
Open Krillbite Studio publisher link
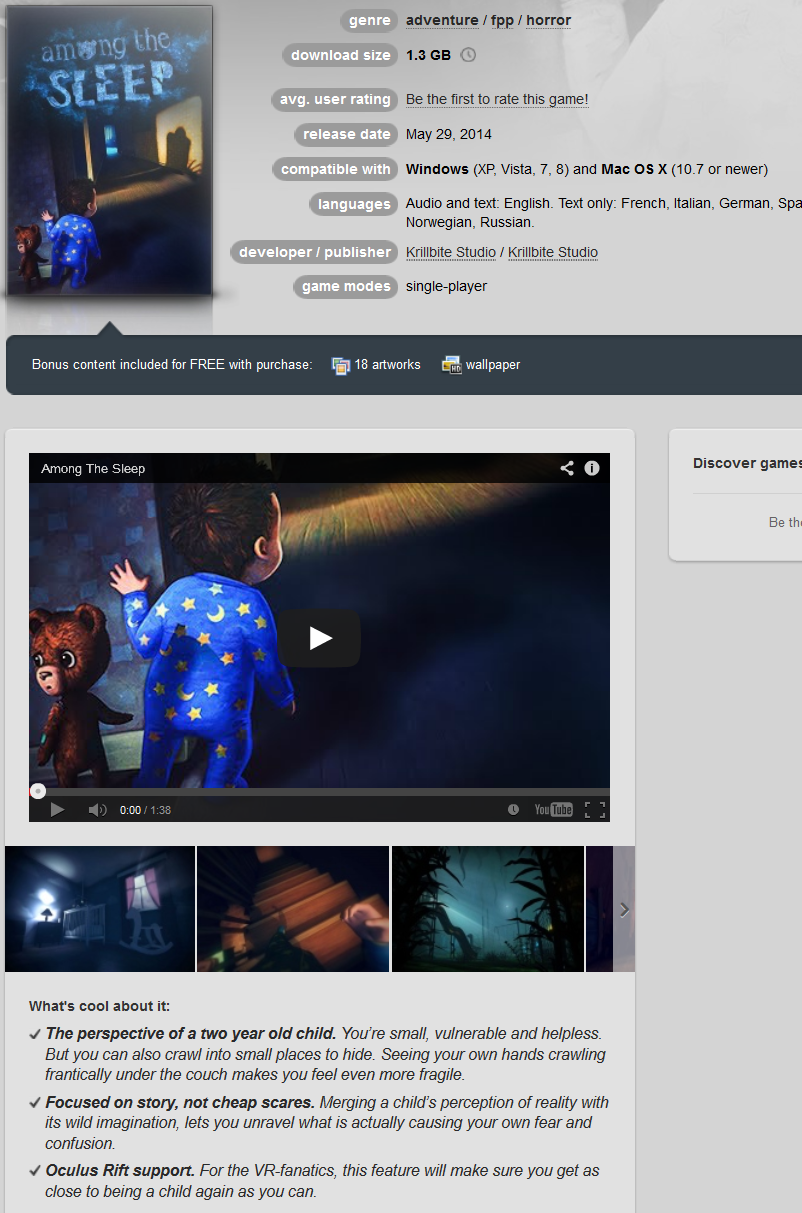tap(553, 252)
